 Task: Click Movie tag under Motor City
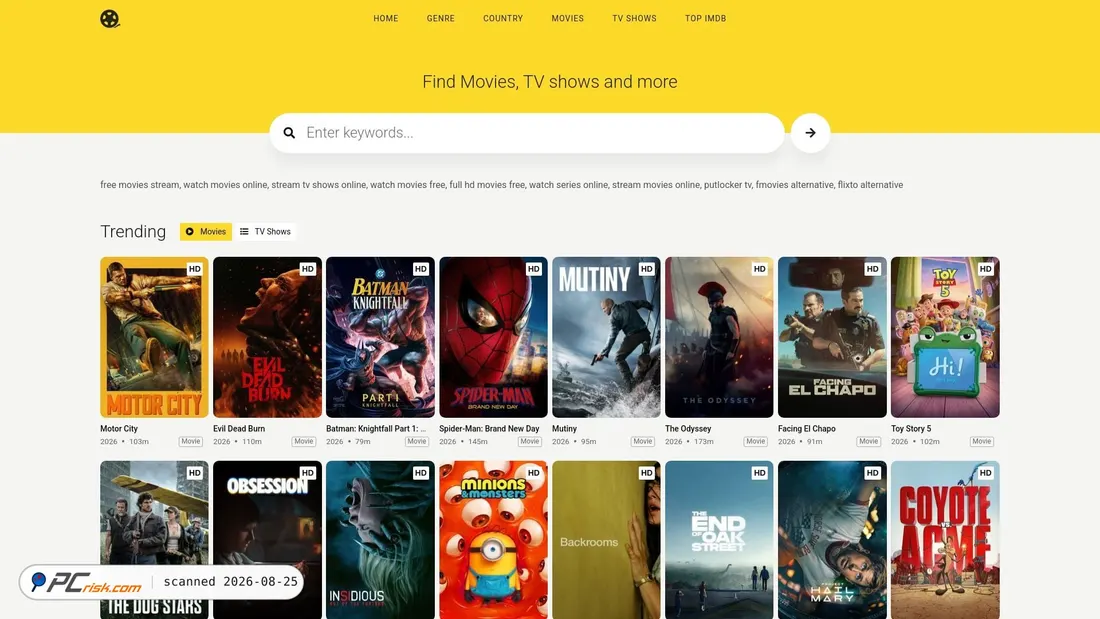tap(190, 441)
